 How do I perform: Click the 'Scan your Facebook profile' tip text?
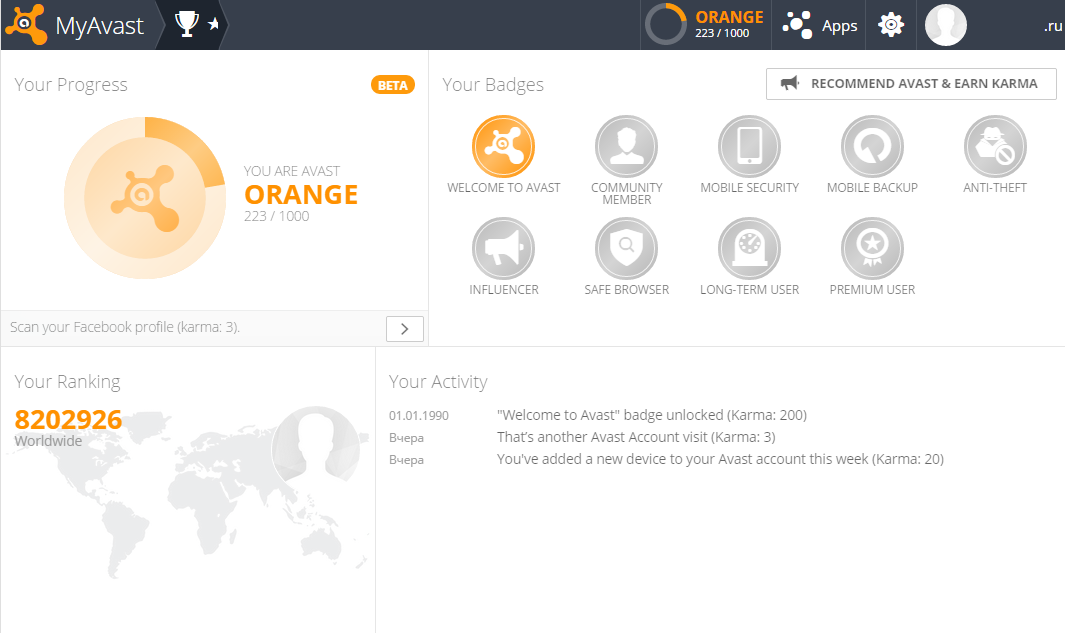point(125,327)
